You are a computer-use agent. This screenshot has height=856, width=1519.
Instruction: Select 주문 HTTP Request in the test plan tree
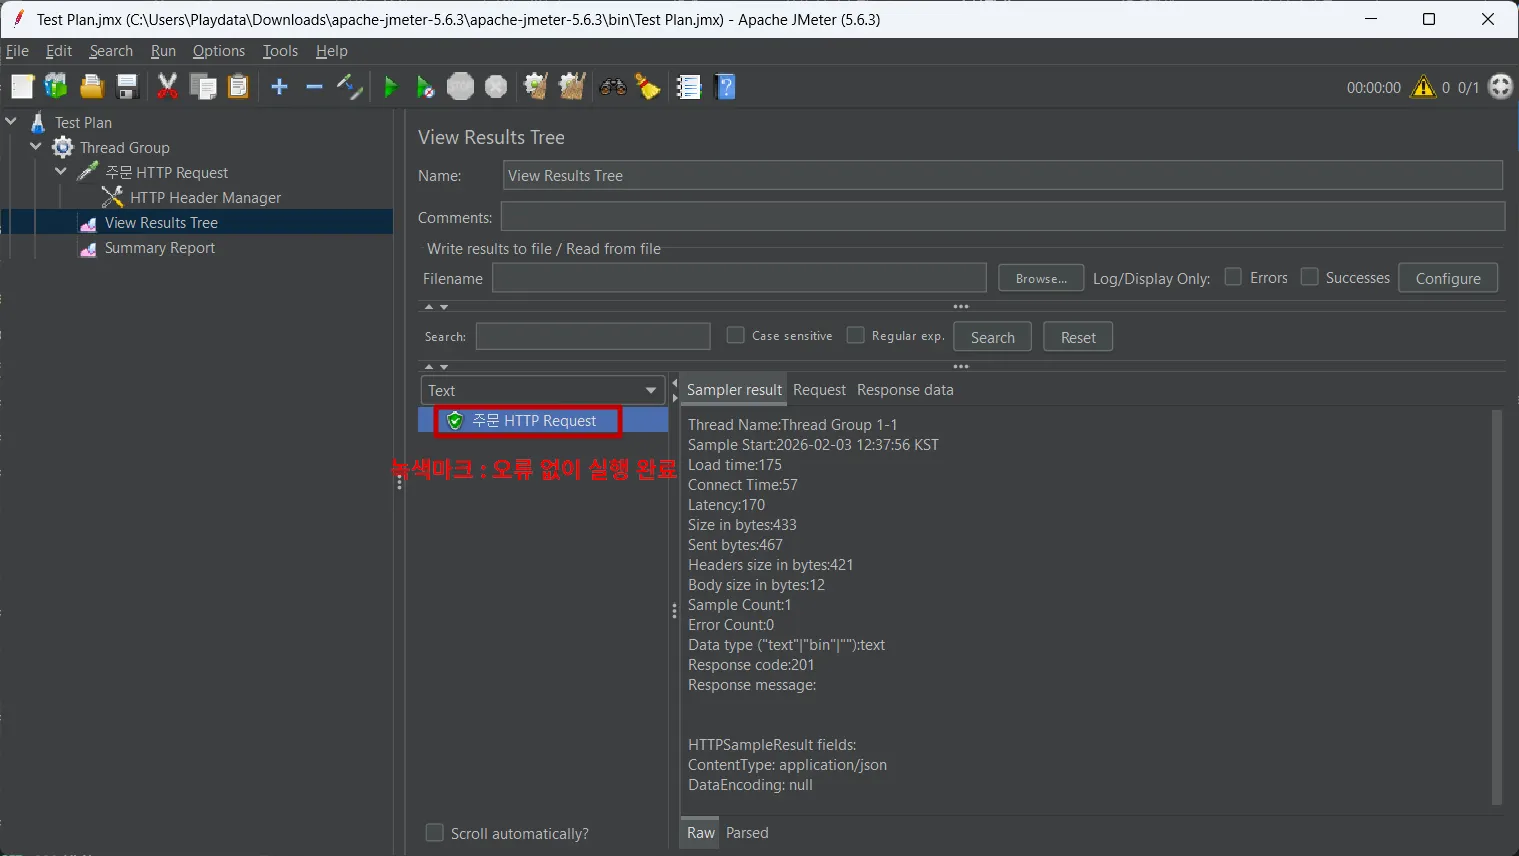point(167,172)
